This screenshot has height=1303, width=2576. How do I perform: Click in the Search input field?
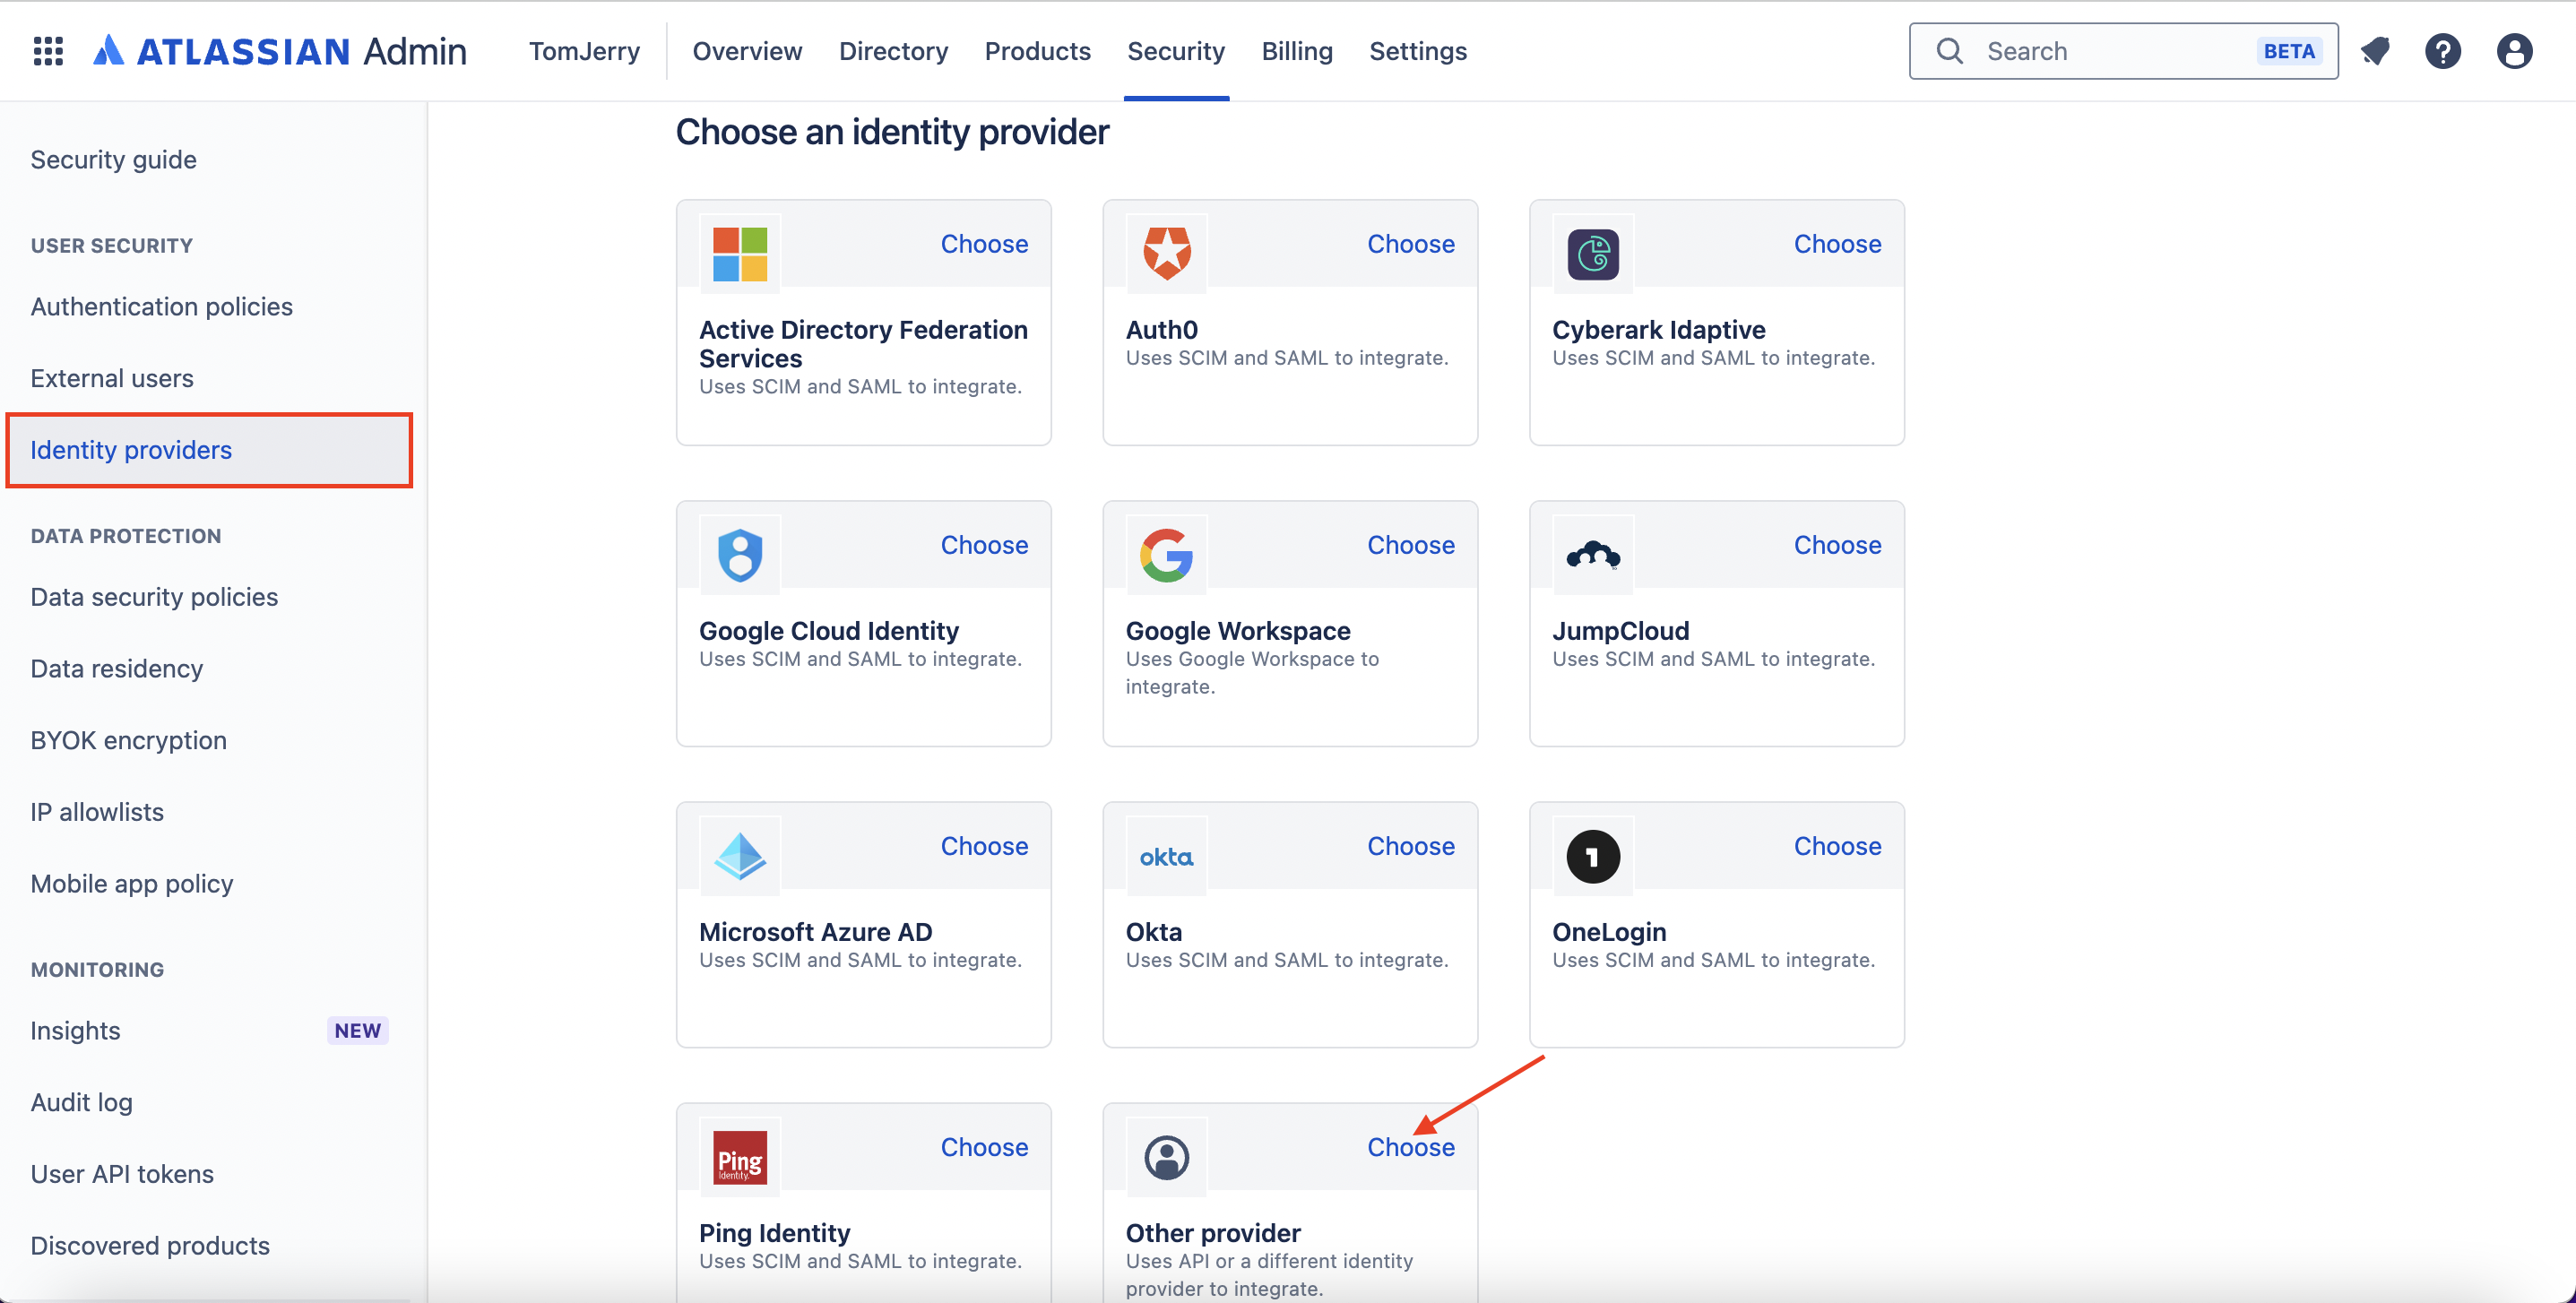pyautogui.click(x=2123, y=51)
